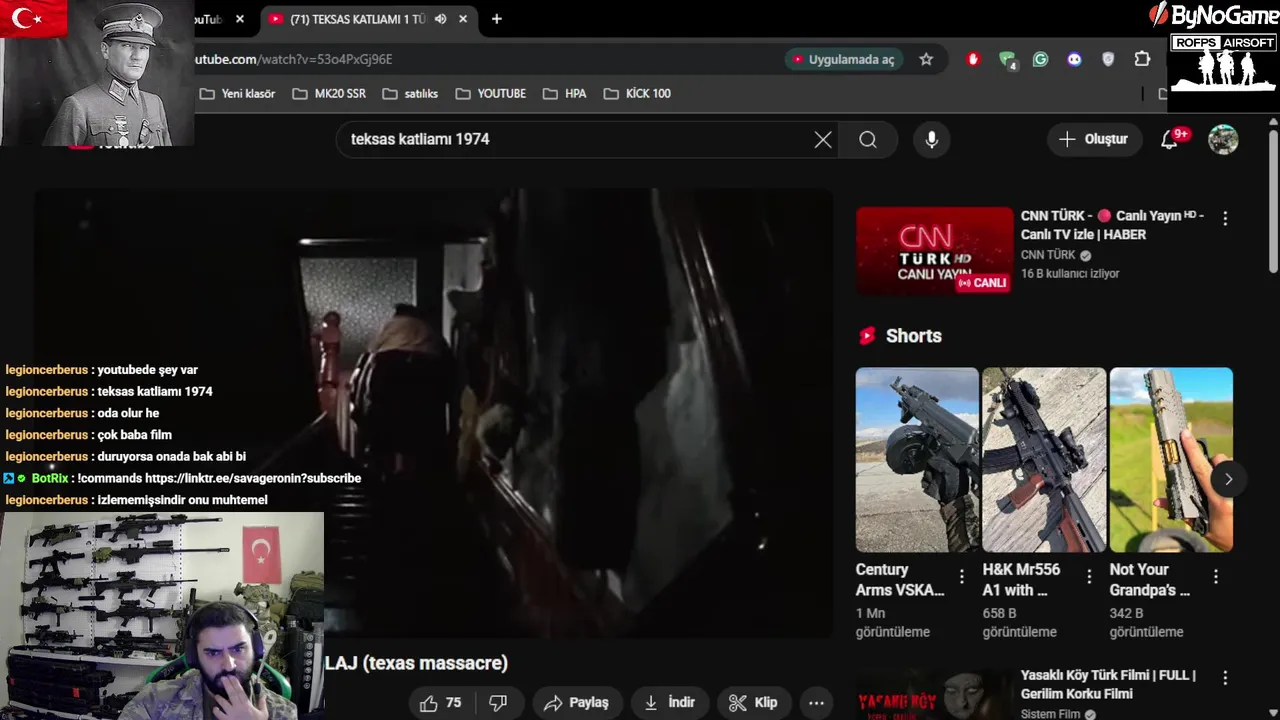This screenshot has width=1280, height=720.
Task: Click the Shorts section logo icon
Action: click(867, 336)
